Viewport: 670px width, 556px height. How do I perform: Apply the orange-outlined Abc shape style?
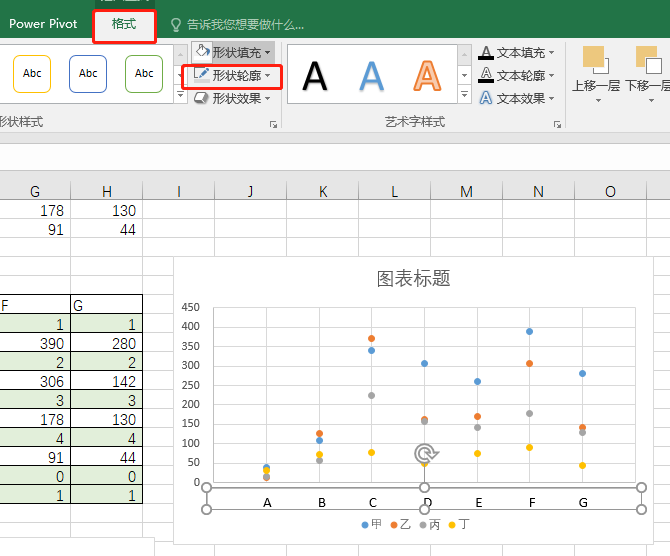point(32,73)
